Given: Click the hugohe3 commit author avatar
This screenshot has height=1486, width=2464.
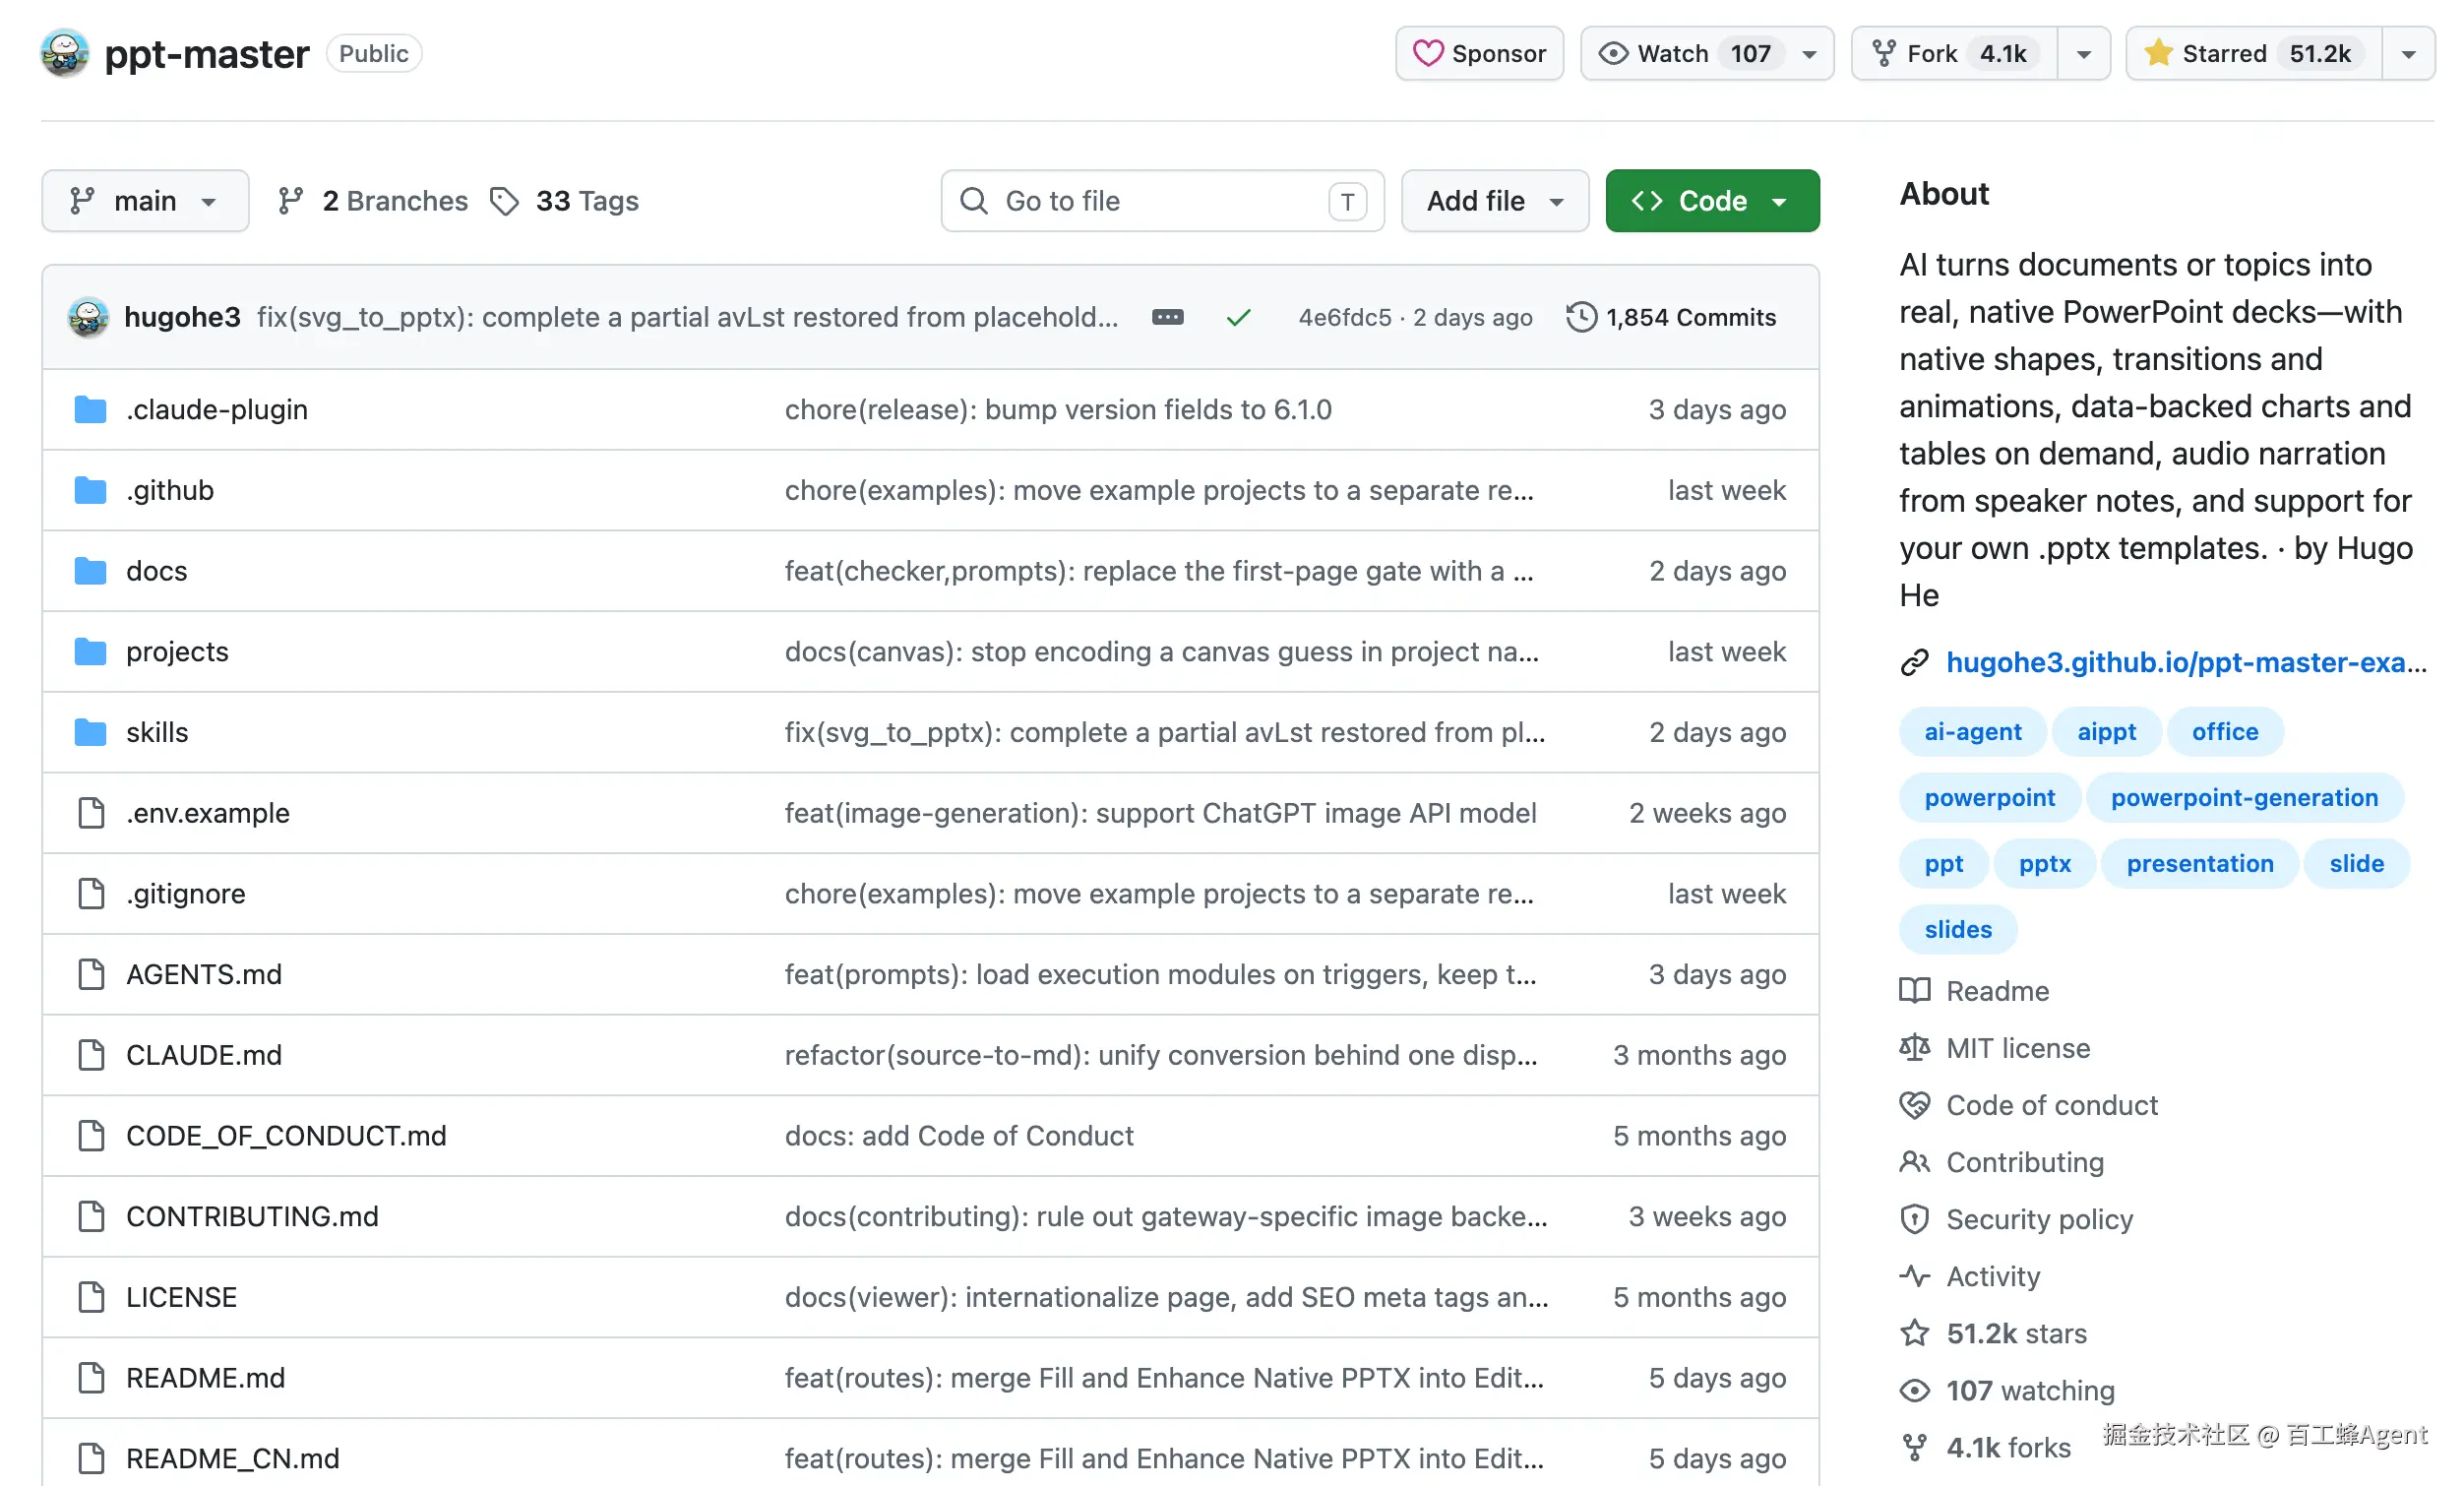Looking at the screenshot, I should coord(88,317).
